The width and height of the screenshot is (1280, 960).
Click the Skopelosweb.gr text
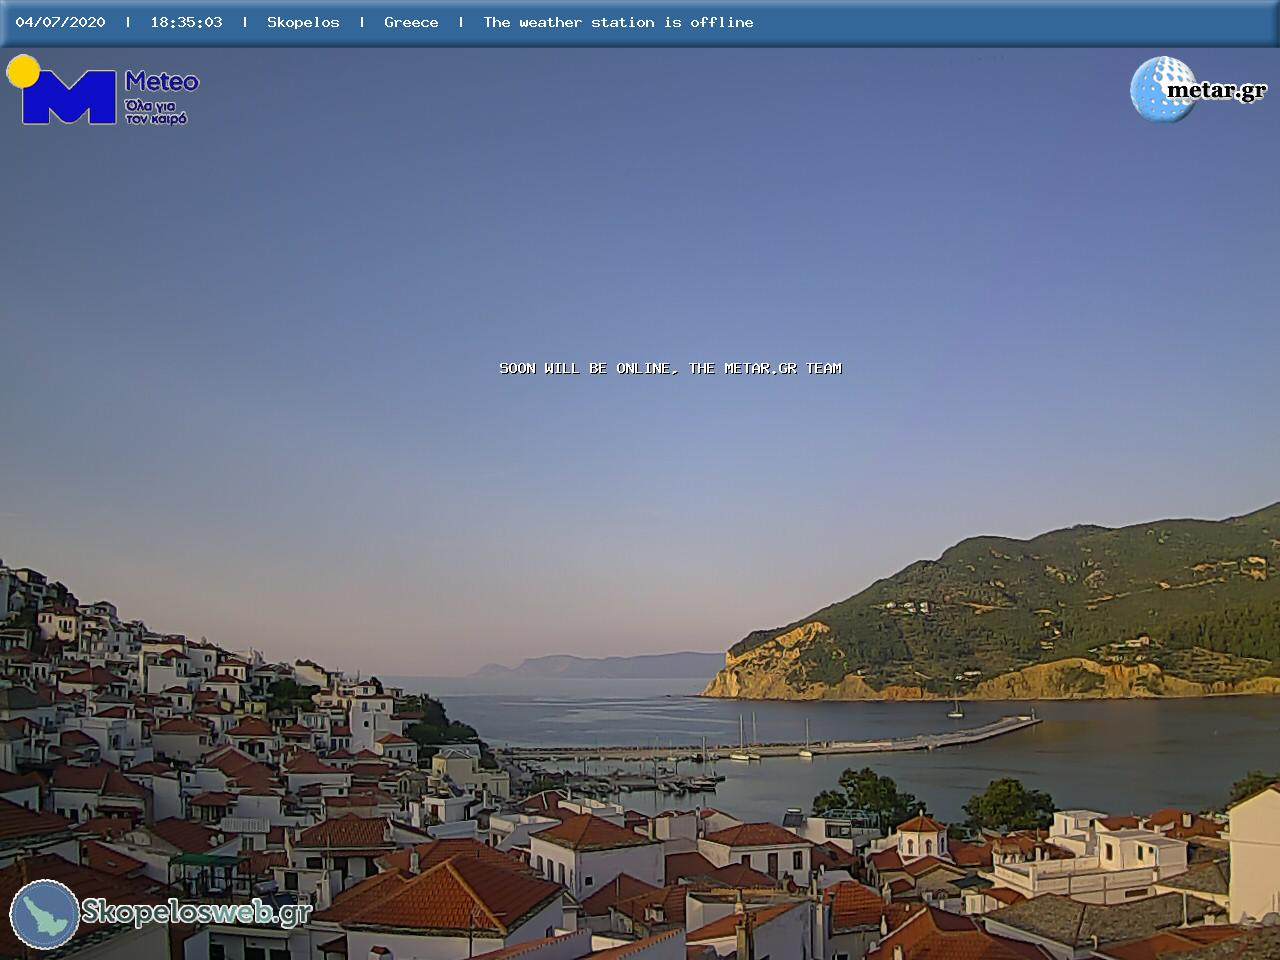point(196,912)
